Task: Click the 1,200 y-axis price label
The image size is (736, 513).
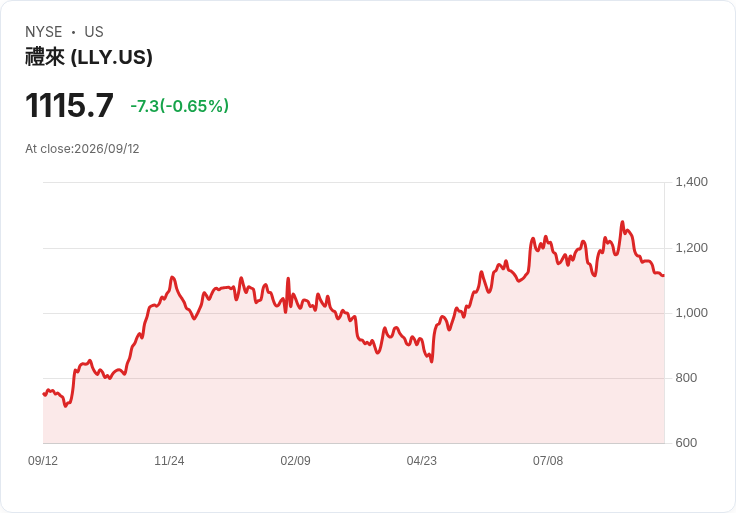Action: 691,248
